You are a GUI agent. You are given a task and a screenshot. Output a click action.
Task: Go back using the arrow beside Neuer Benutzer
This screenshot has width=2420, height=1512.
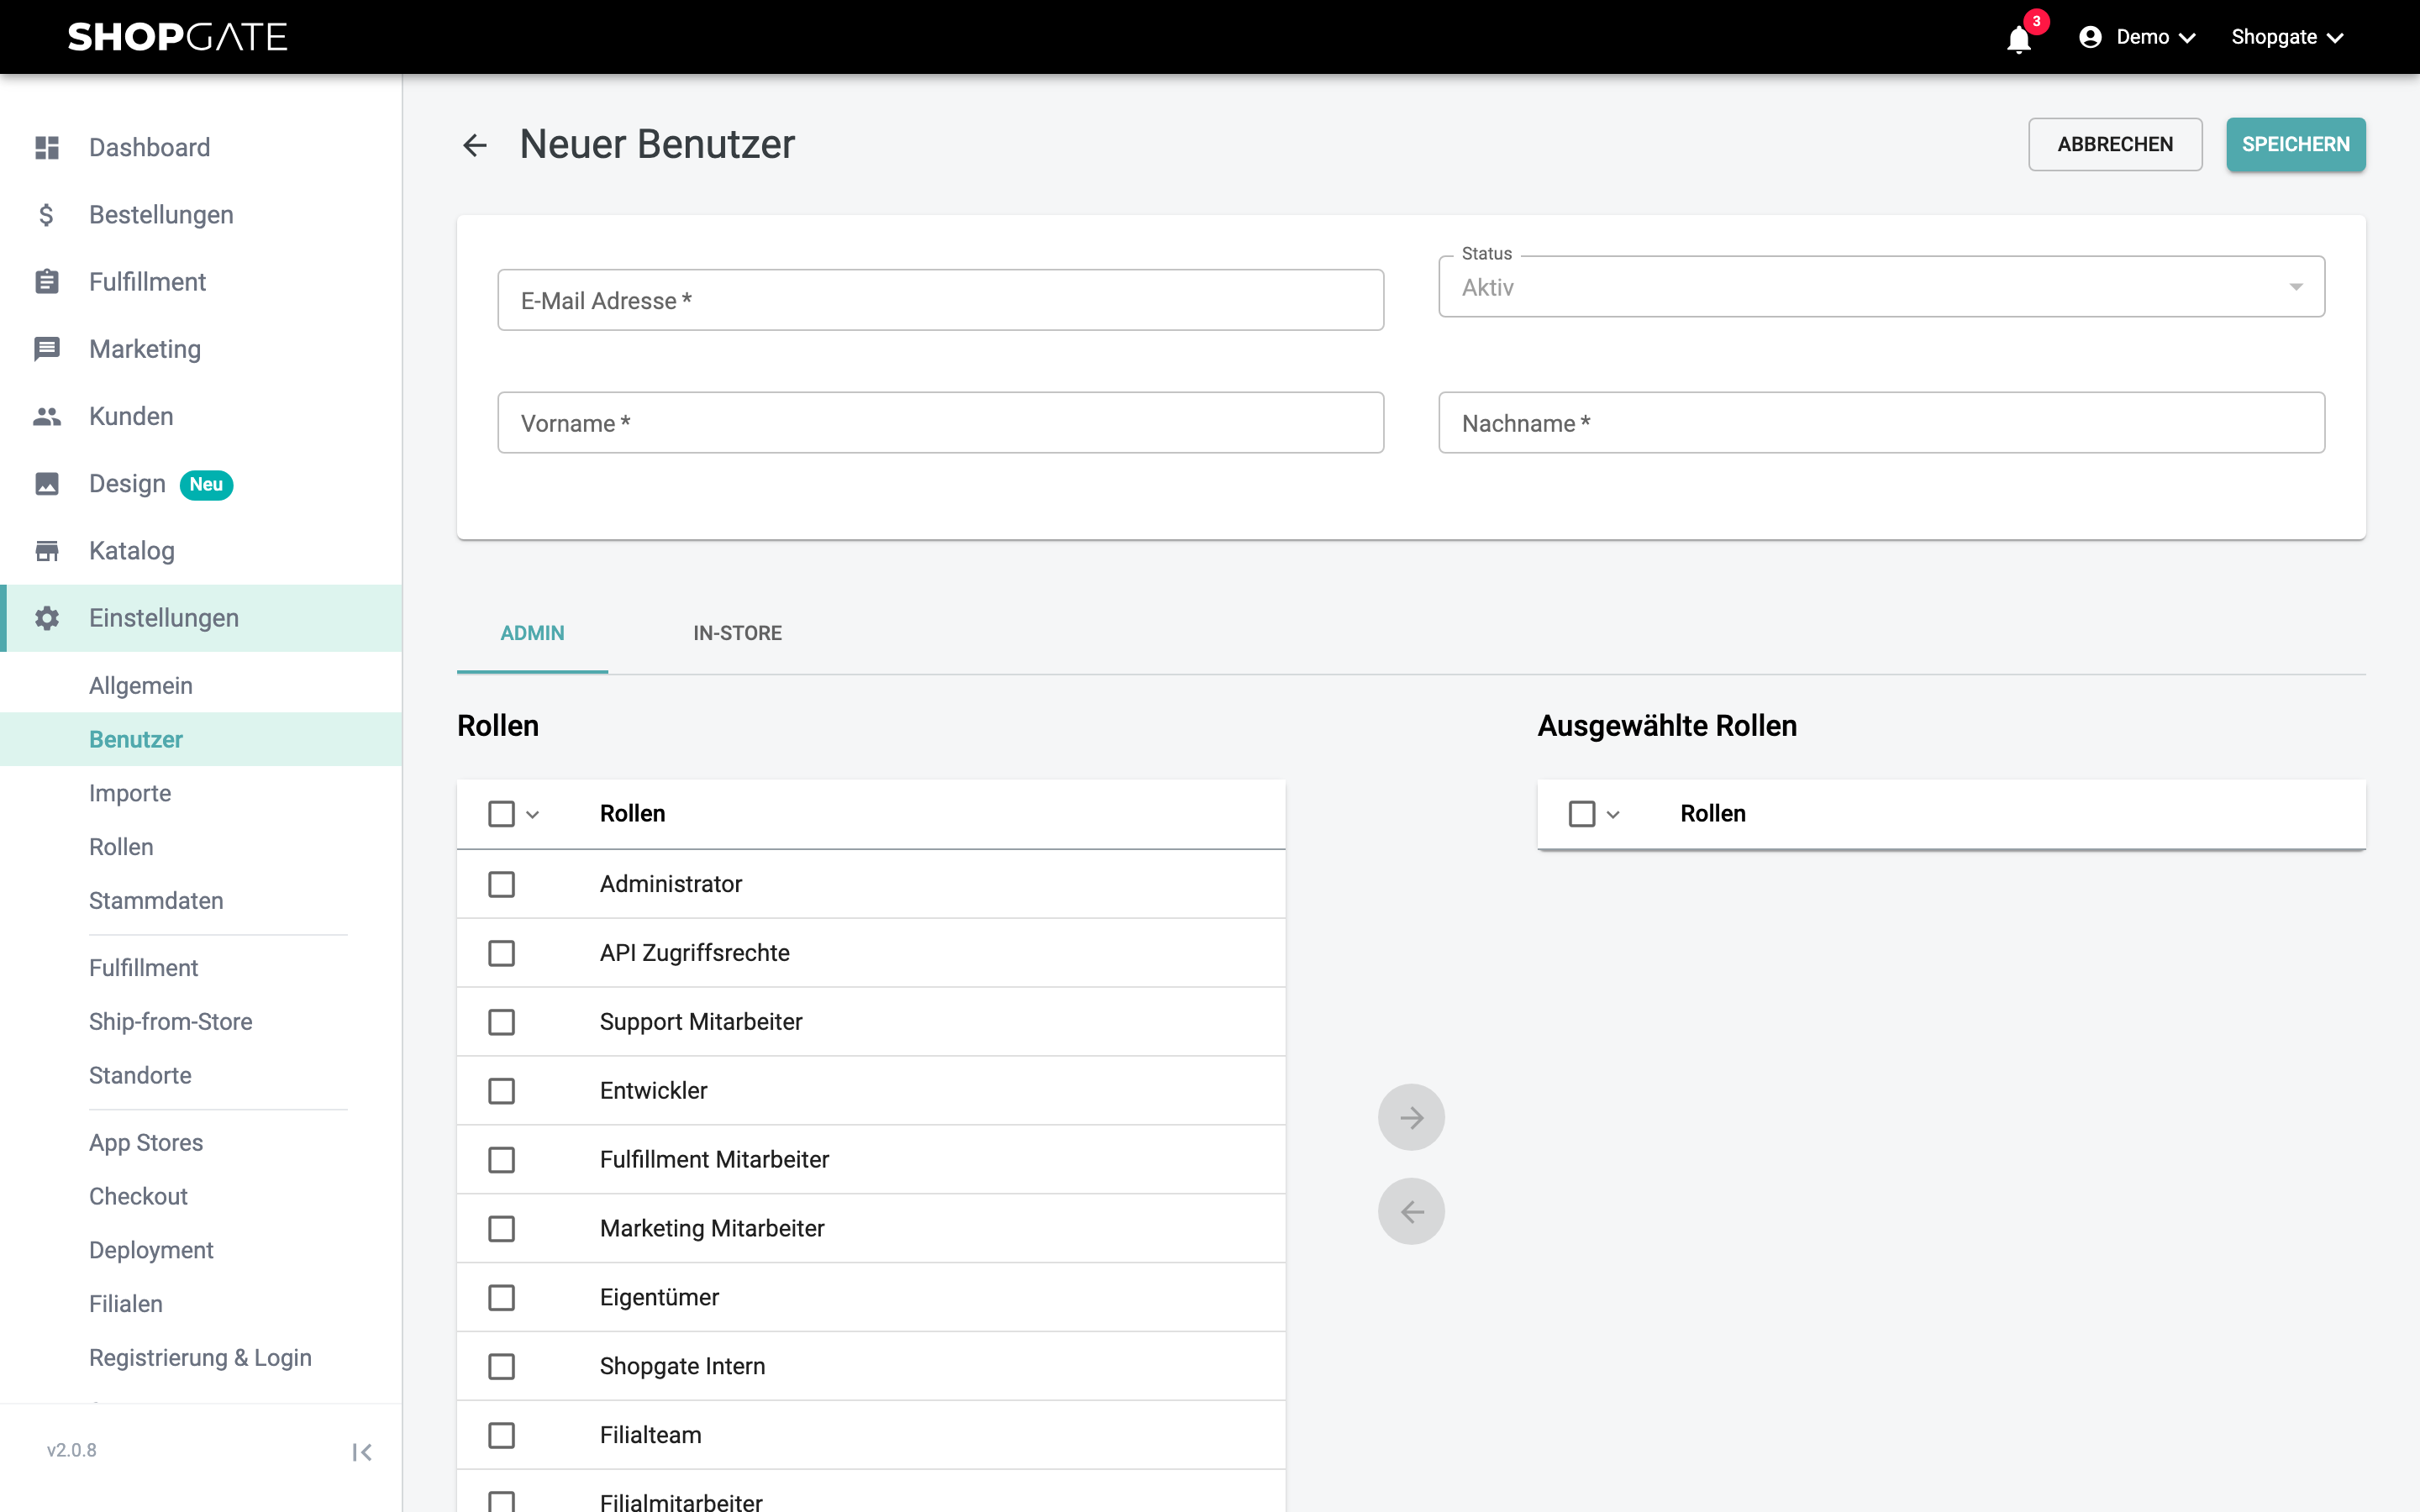[475, 145]
